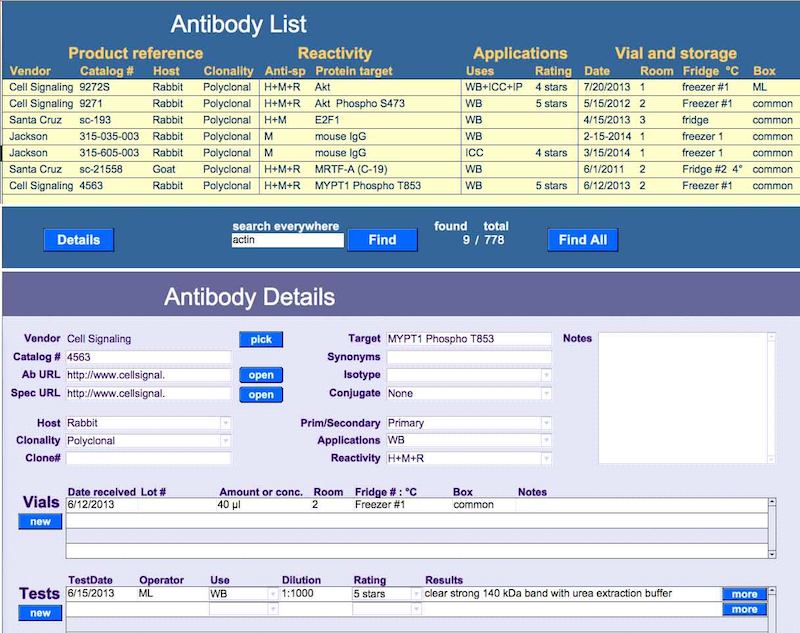Open the Clonality dropdown
Image resolution: width=800 pixels, height=633 pixels.
click(225, 441)
